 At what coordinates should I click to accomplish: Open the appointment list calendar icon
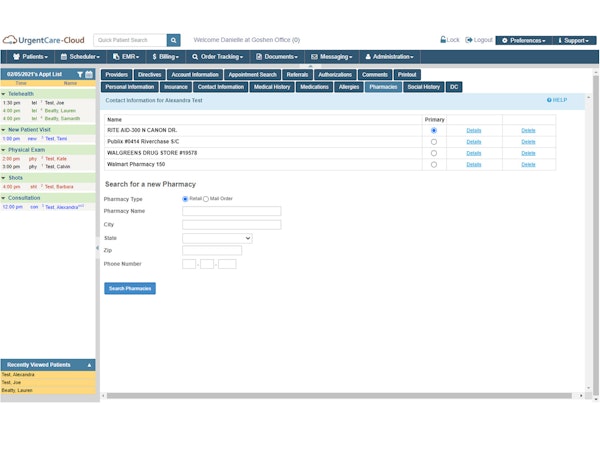89,75
